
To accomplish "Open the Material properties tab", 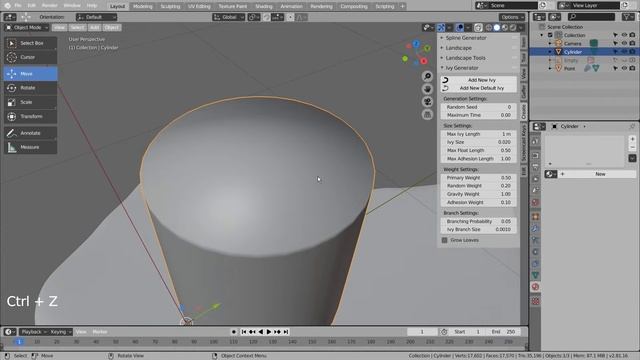I will pos(536,287).
